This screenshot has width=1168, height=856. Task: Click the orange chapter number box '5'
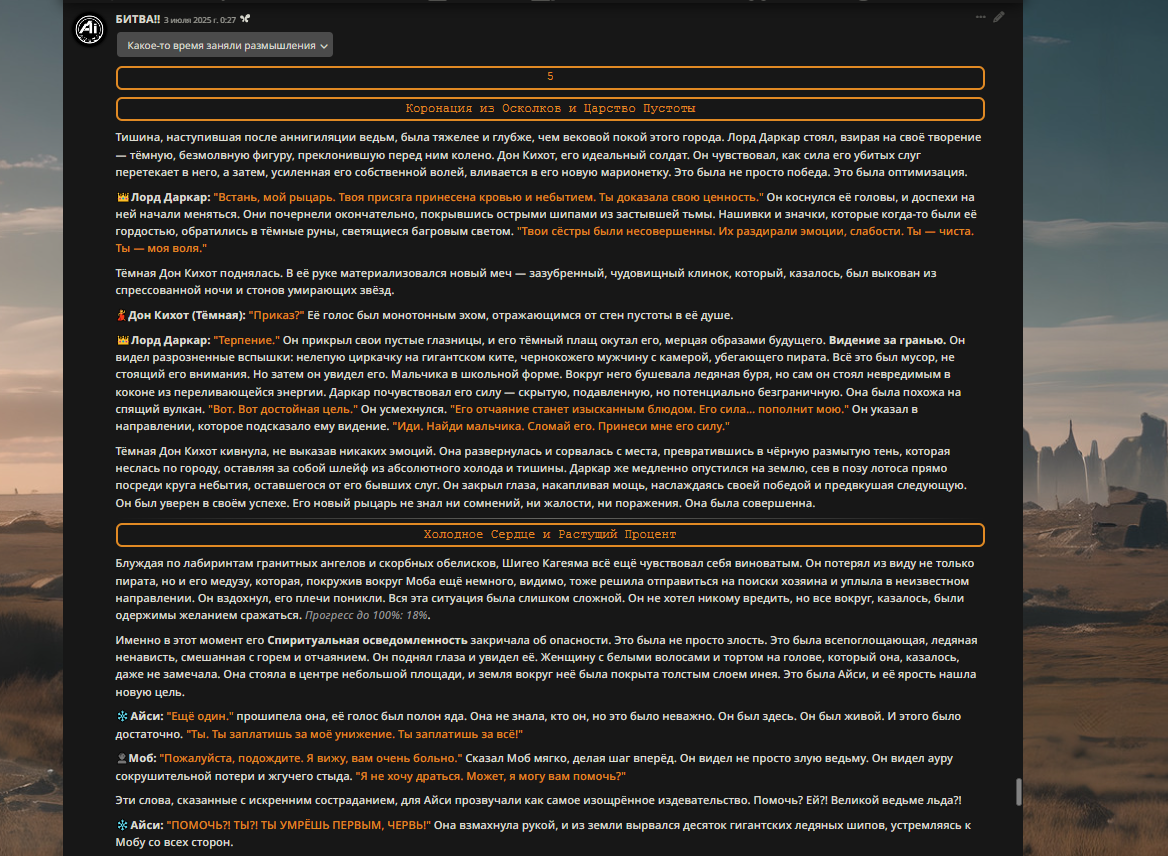pos(550,77)
